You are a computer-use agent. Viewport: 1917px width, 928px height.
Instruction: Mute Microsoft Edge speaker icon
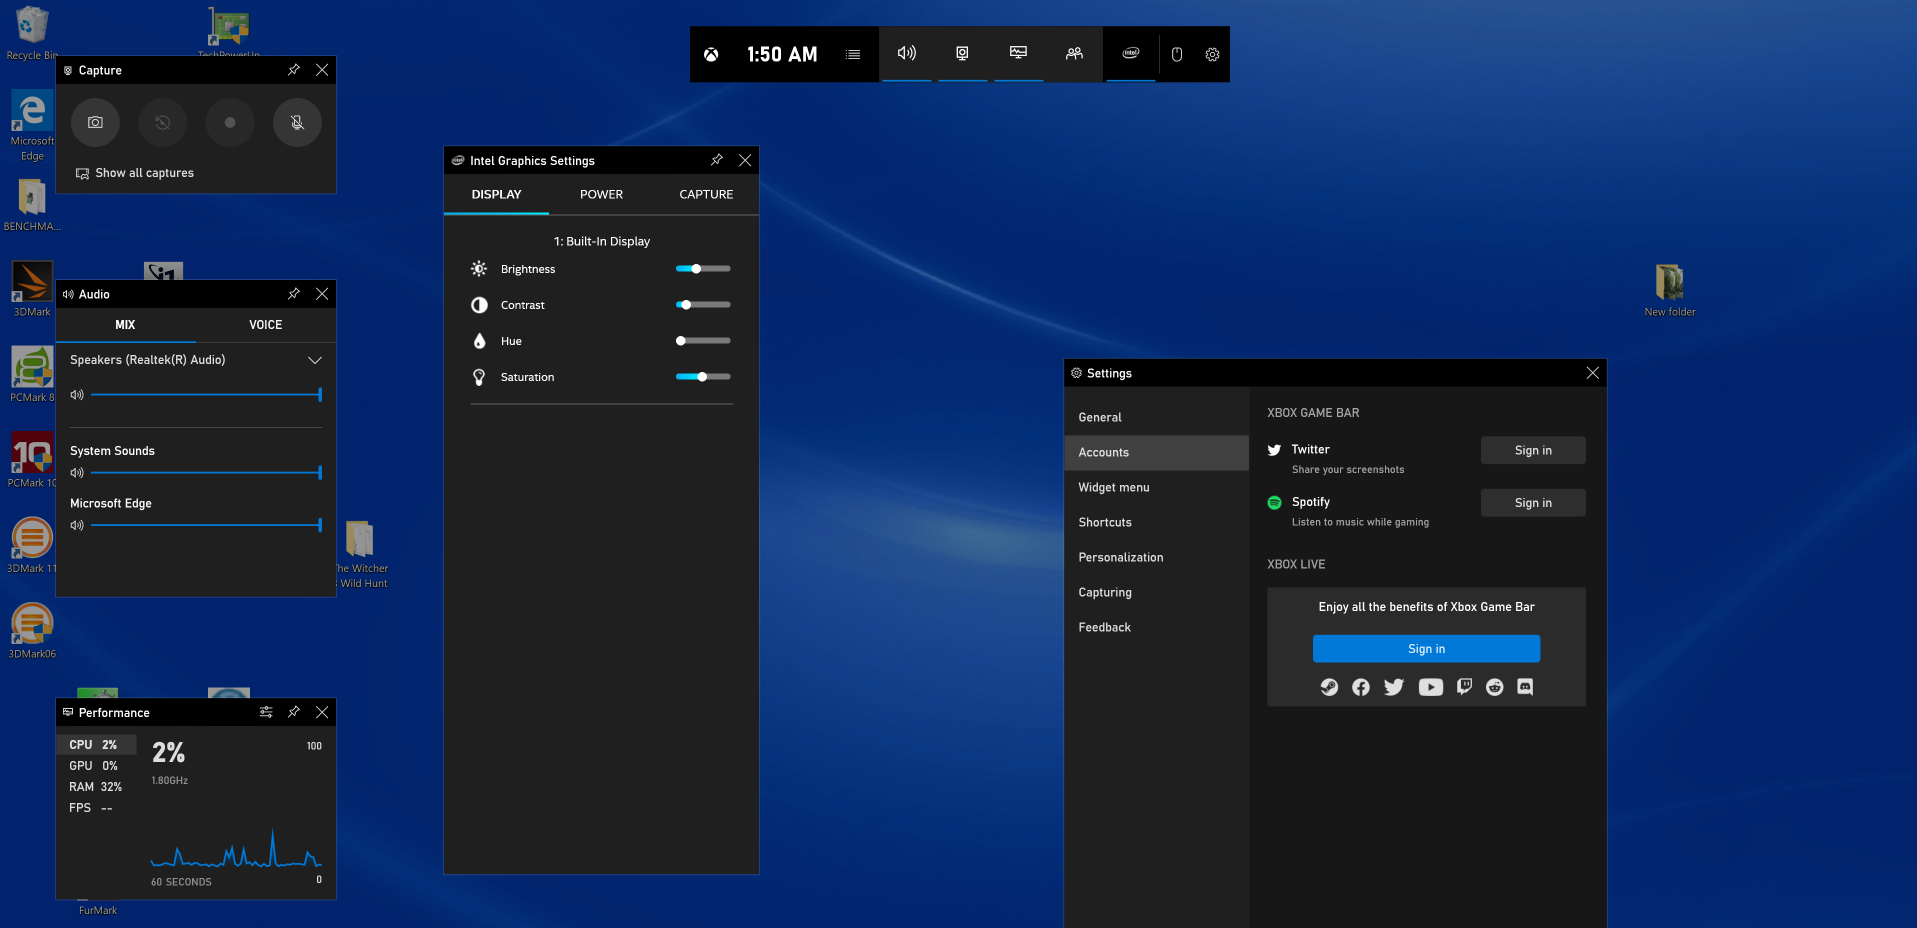pyautogui.click(x=77, y=525)
